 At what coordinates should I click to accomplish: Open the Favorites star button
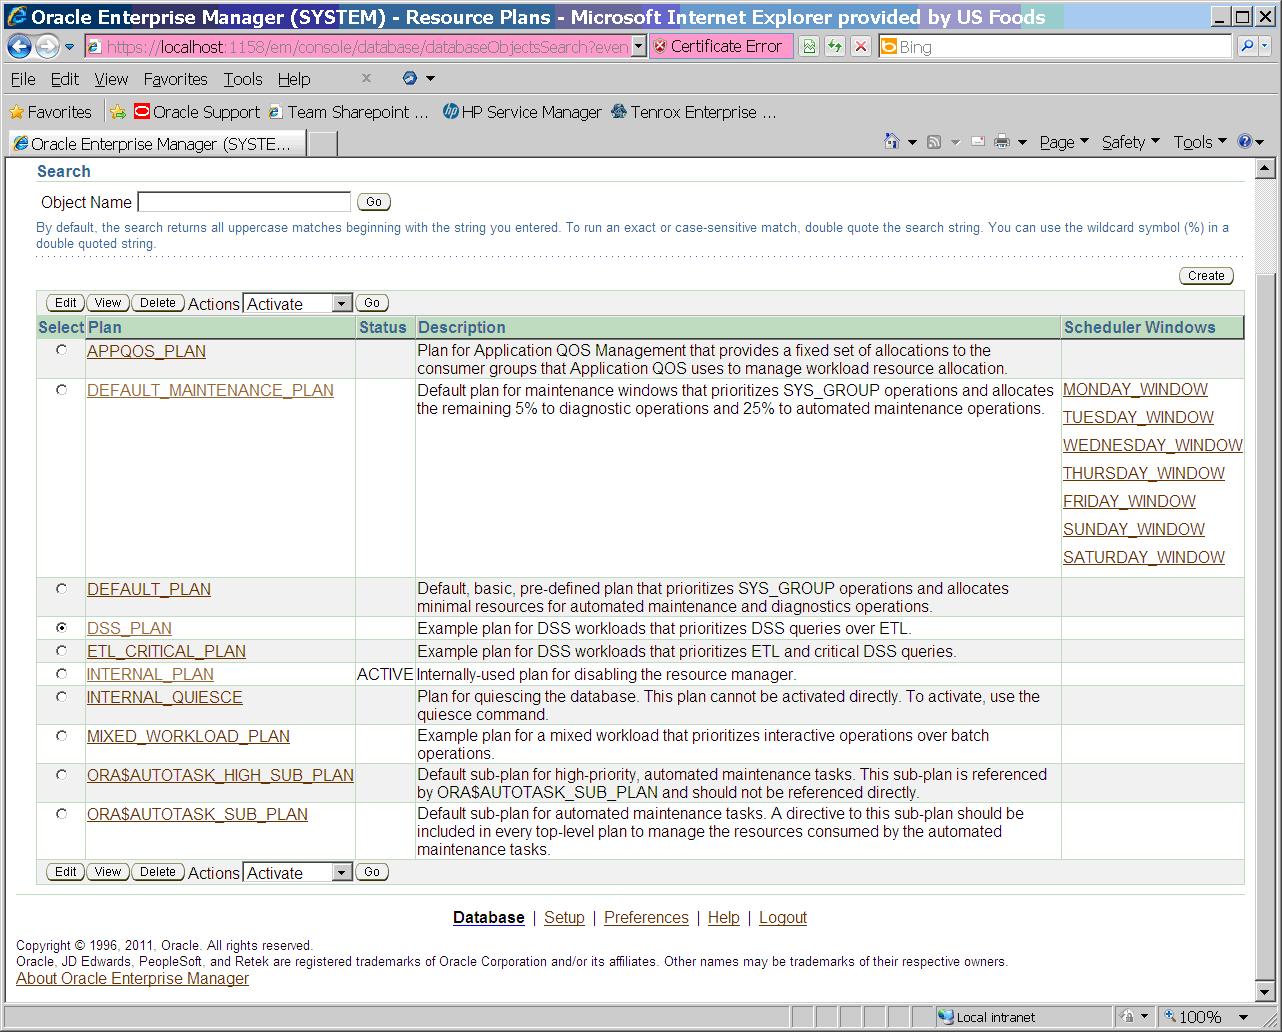point(50,112)
